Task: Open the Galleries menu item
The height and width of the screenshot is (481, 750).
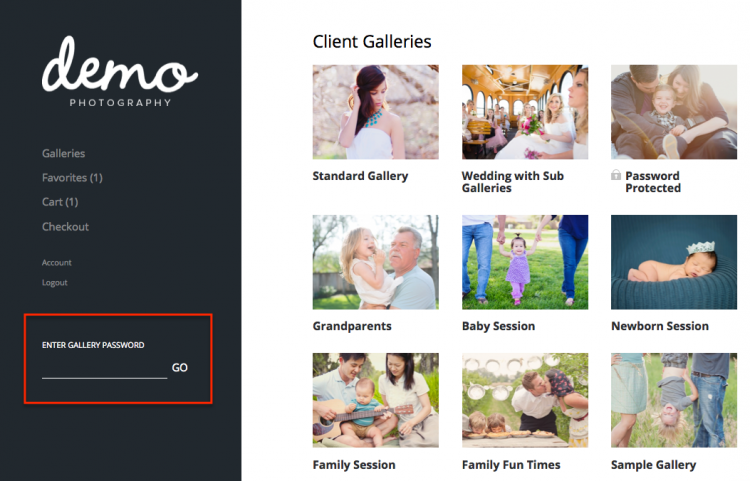Action: pos(64,153)
